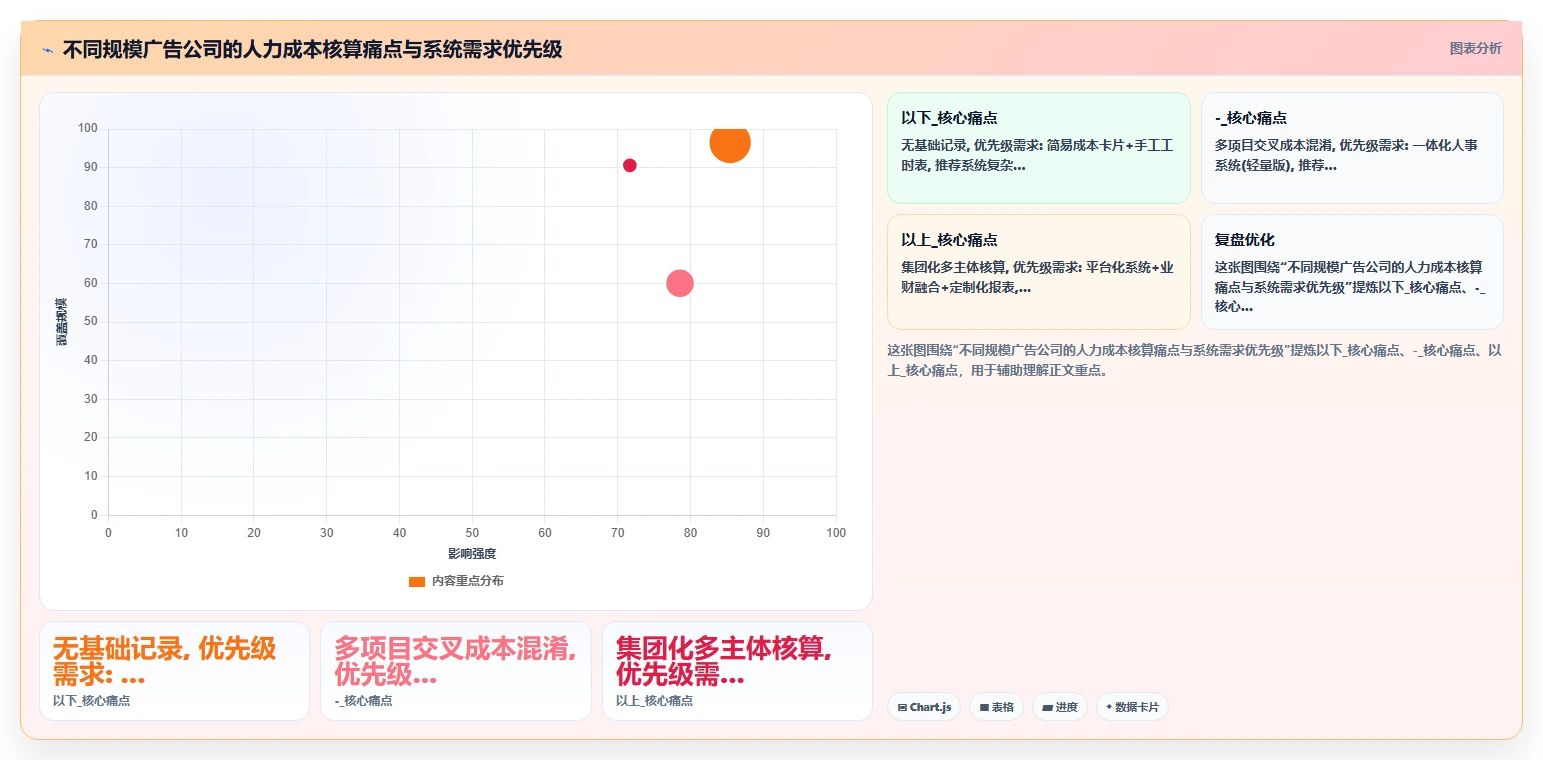Click the -_核心痛点 caption under pink stat
Screen dimensions: 1543x760
pyautogui.click(x=363, y=701)
